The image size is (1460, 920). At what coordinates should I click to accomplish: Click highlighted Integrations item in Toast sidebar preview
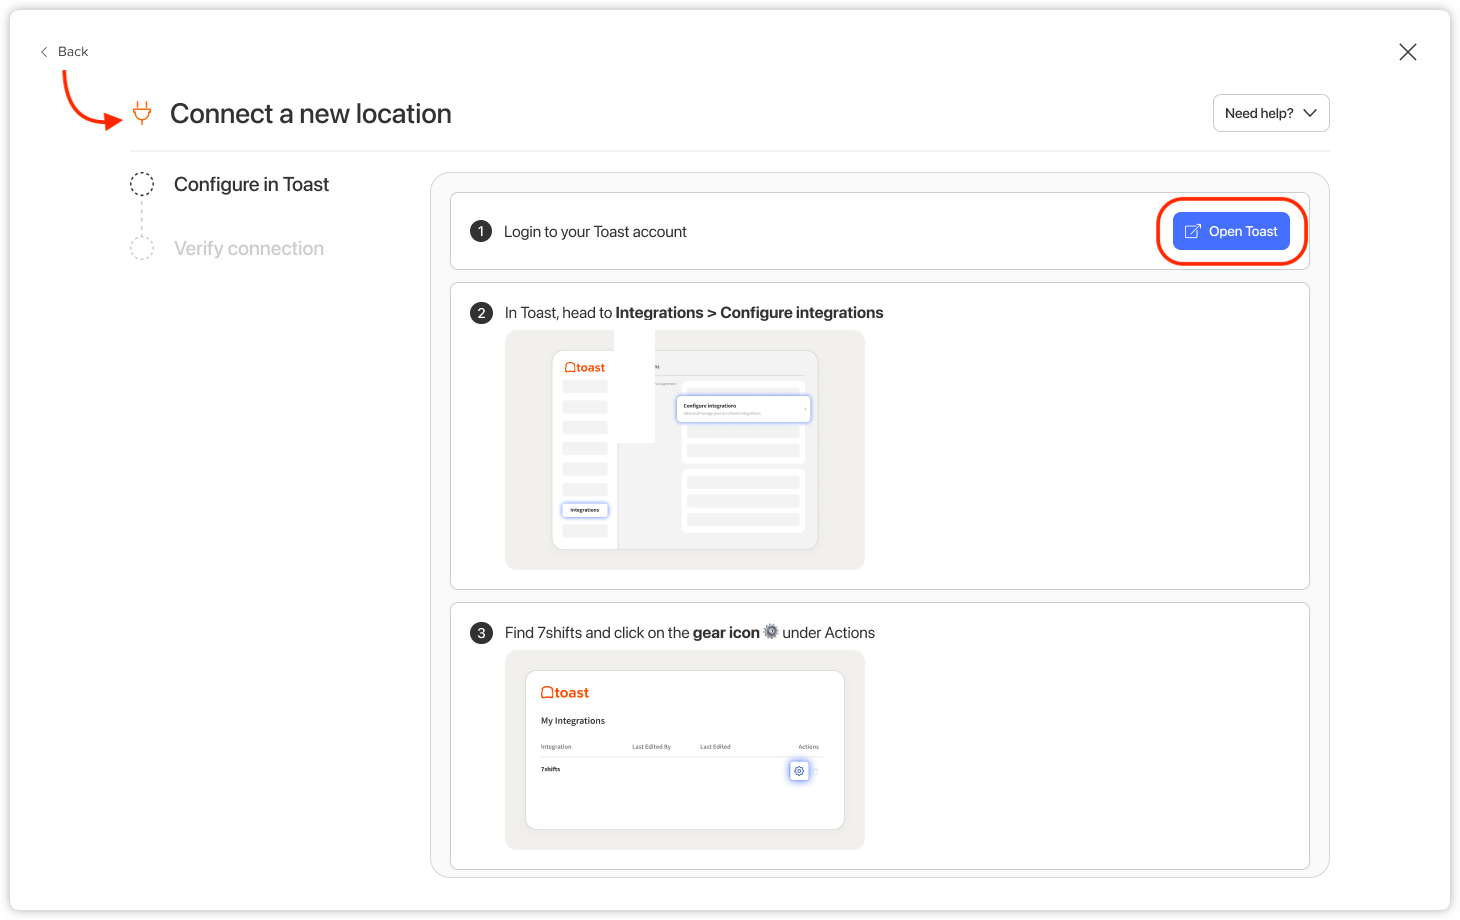(585, 510)
